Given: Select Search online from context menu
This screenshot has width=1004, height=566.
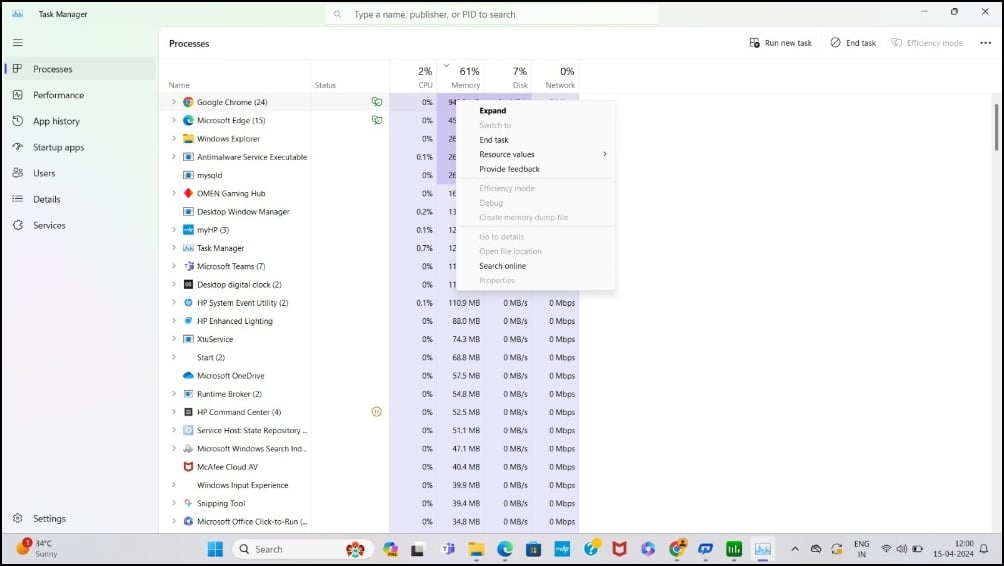Looking at the screenshot, I should (502, 266).
